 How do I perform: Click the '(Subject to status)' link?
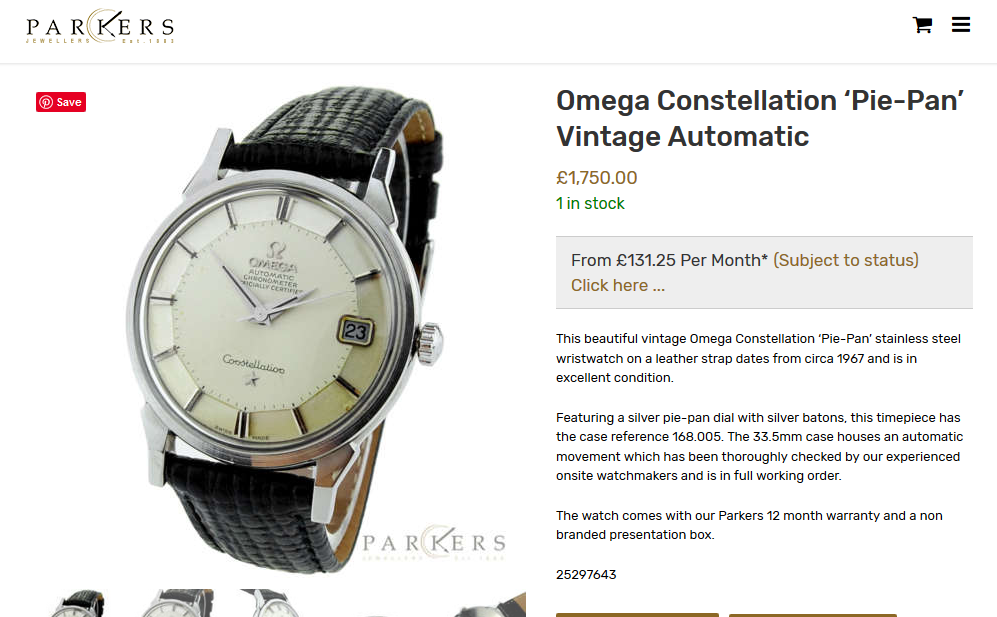(x=846, y=260)
